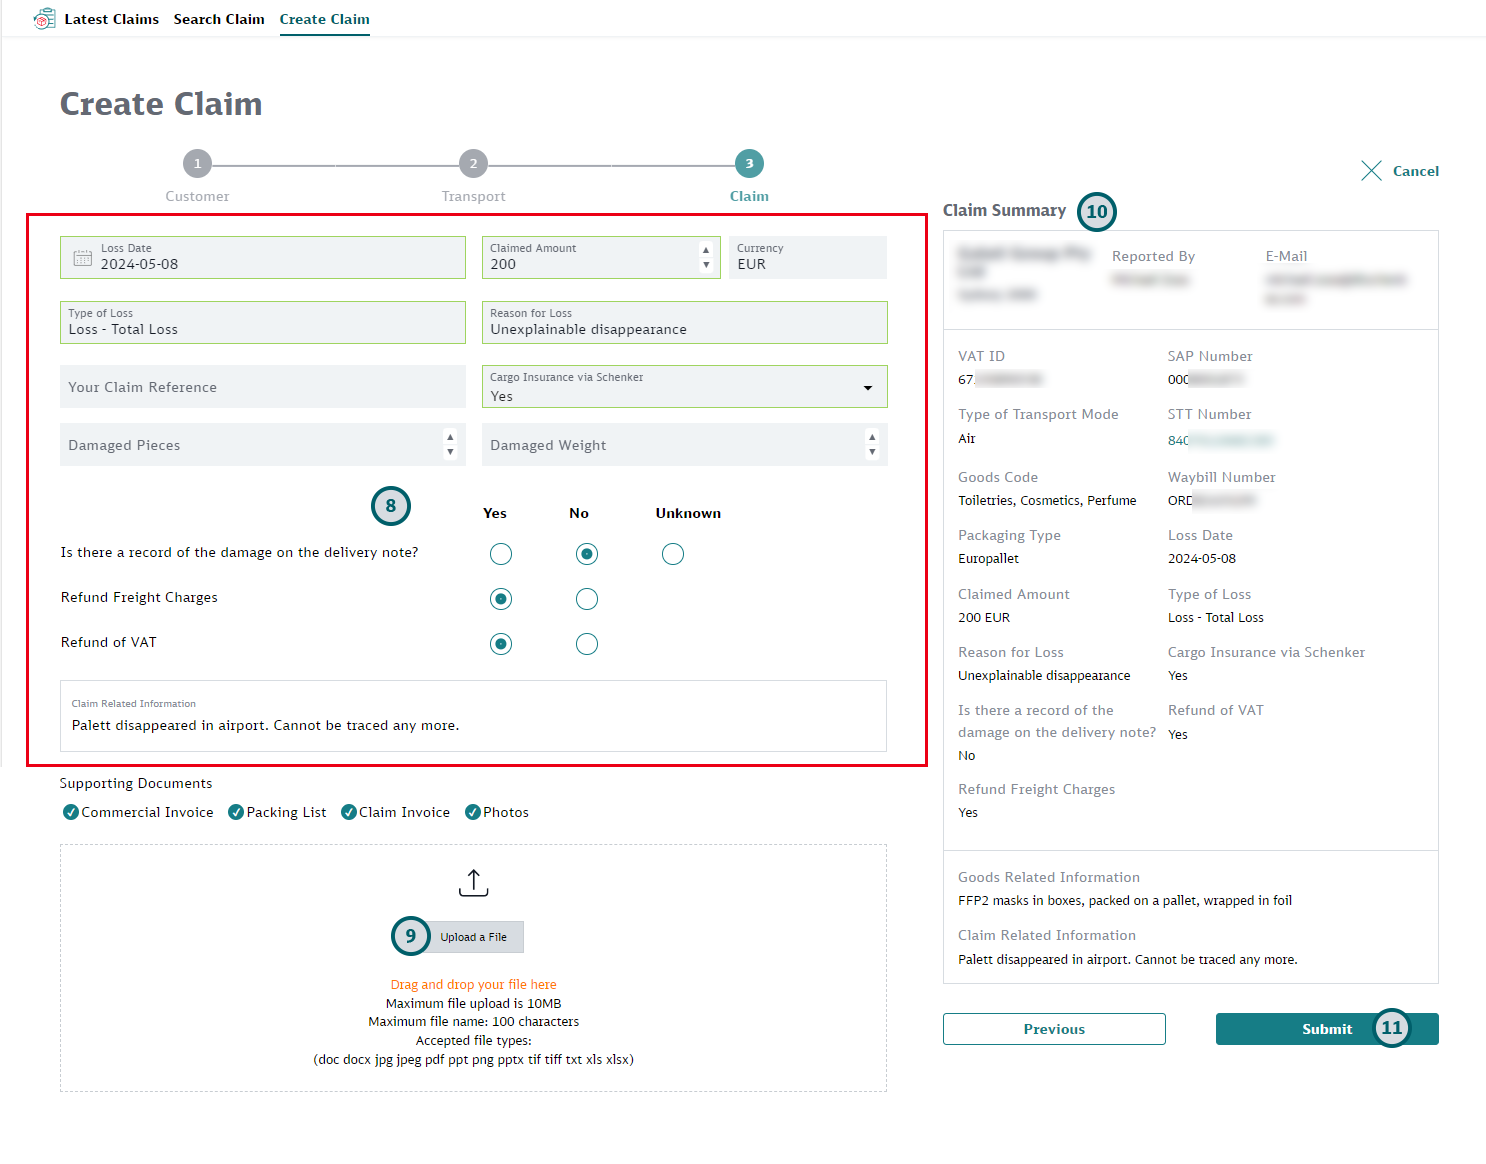Decrement Damaged Pieces with the down arrow
Image resolution: width=1486 pixels, height=1164 pixels.
click(451, 451)
